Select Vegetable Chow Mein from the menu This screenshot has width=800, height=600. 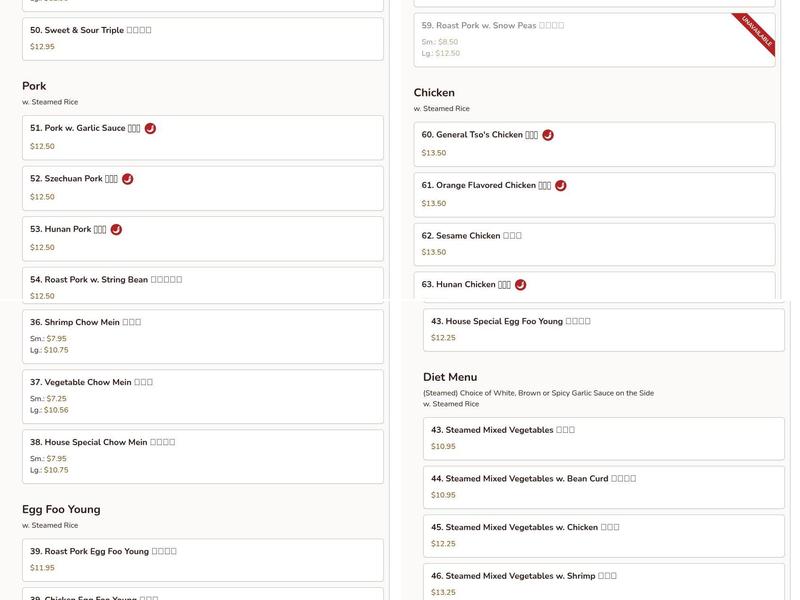coord(202,396)
